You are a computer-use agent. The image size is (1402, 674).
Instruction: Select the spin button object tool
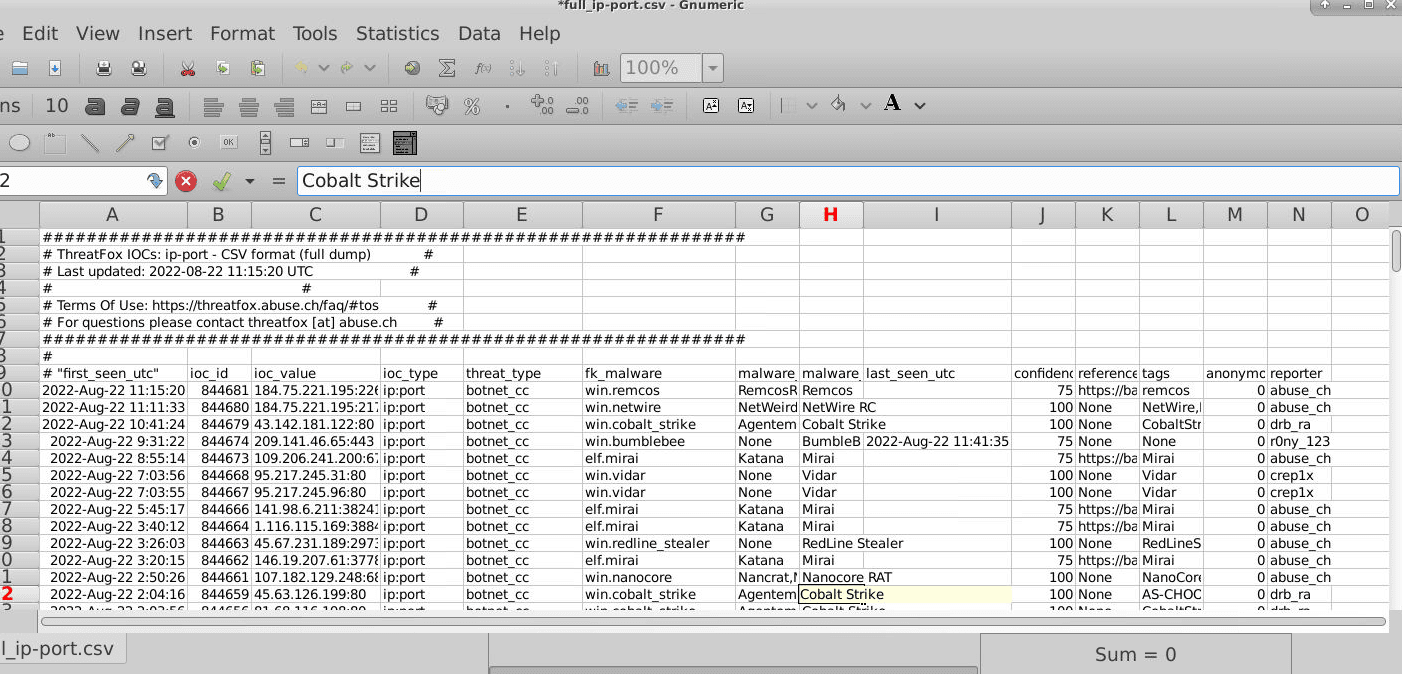(299, 143)
